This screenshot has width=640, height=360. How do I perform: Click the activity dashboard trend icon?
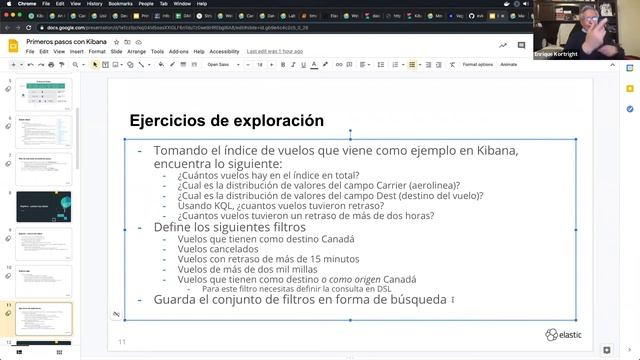click(x=503, y=45)
